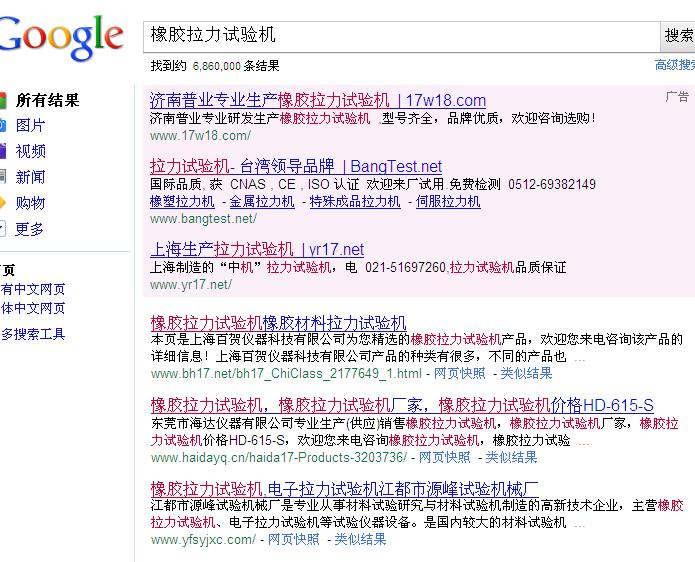Open the 橡塑拉力机 sitelink
Image resolution: width=695 pixels, height=562 pixels.
pyautogui.click(x=182, y=202)
